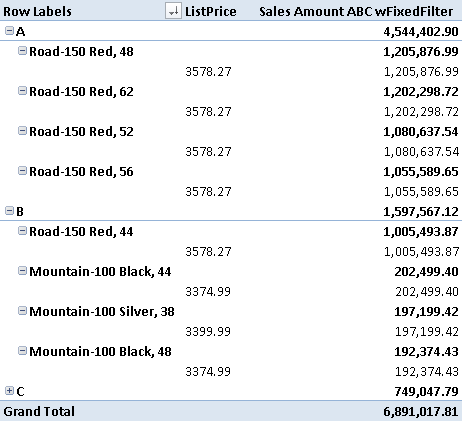462x421 pixels.
Task: Collapse Road-150 Red, 62 row
Action: pos(22,91)
